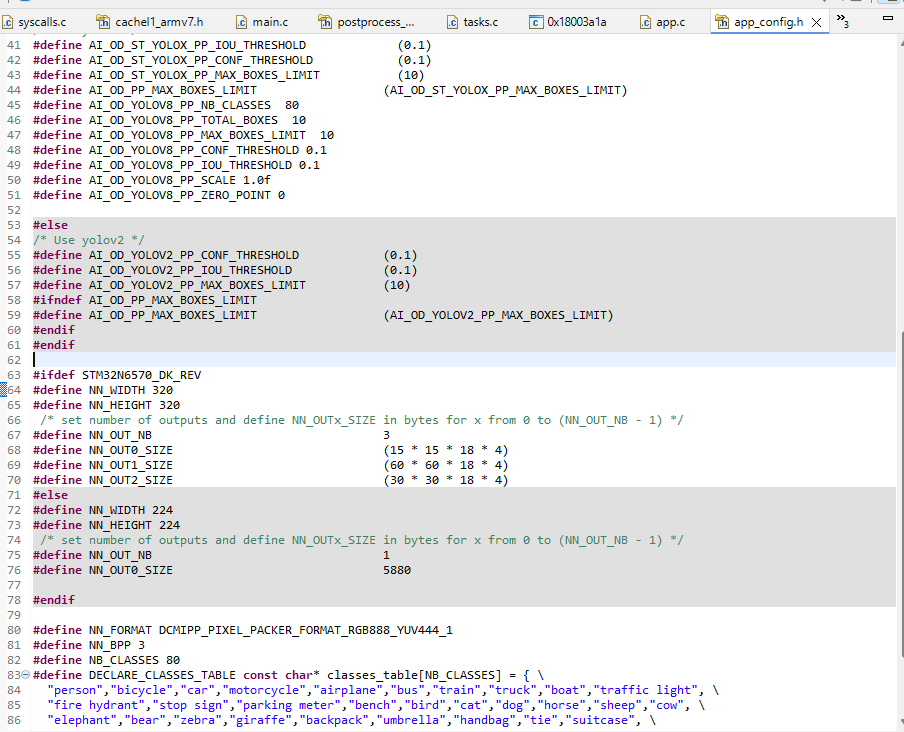
Task: Click STM32N6570_DK_REV on line 63
Action: (141, 375)
